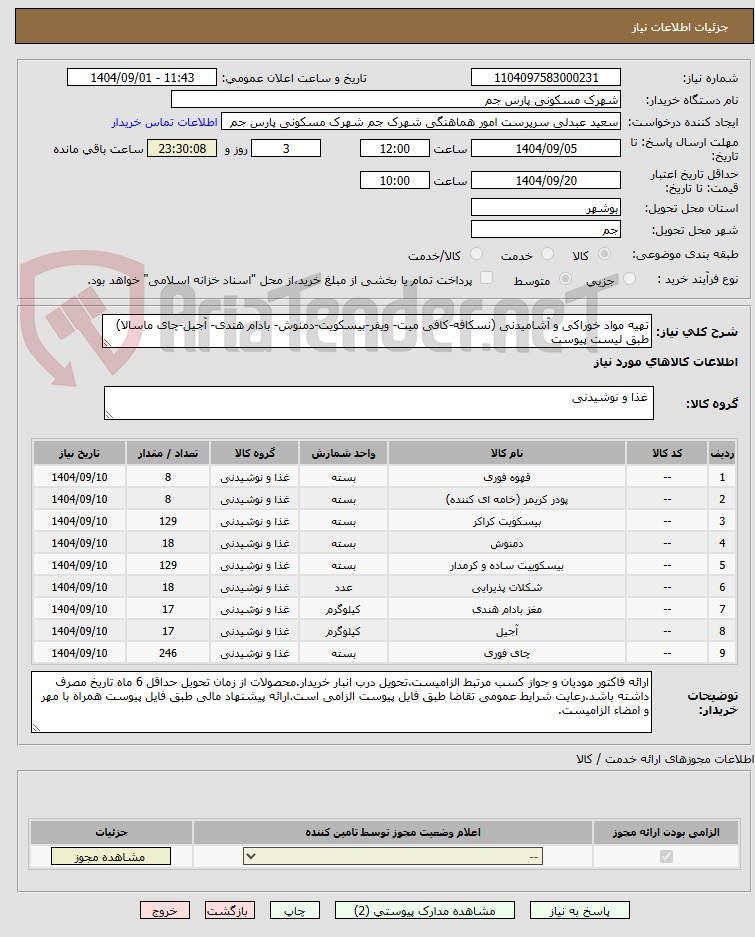This screenshot has width=755, height=937.
Task: Click the resize handle of buyer notes box
Action: (36, 727)
